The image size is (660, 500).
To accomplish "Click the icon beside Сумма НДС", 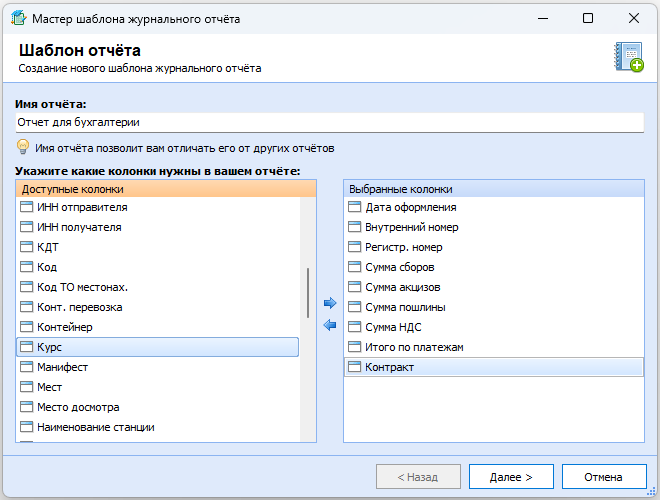I will (354, 327).
